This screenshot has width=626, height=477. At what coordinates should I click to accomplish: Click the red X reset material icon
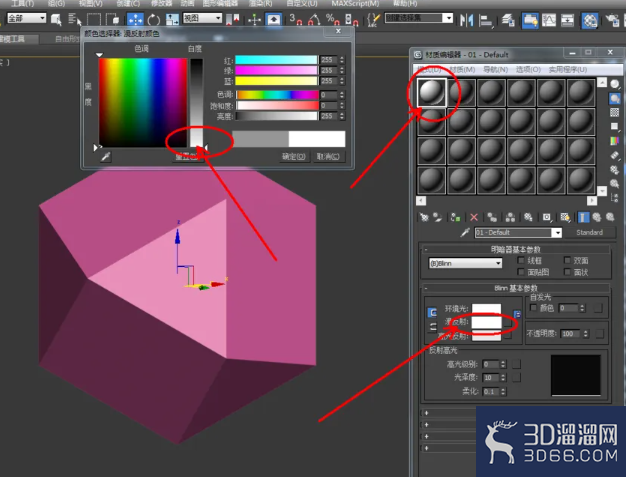coord(474,217)
